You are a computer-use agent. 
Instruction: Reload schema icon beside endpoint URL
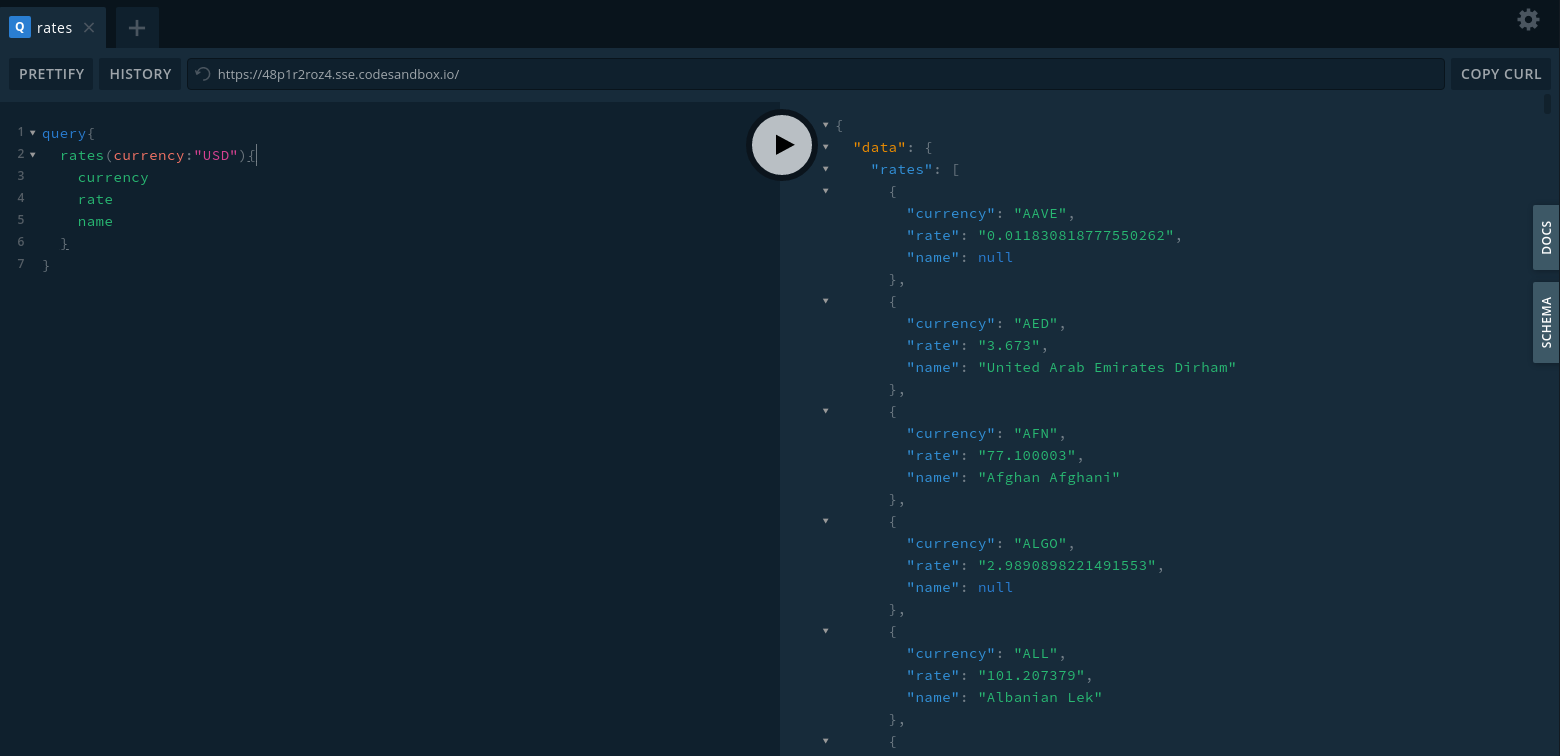pos(203,74)
